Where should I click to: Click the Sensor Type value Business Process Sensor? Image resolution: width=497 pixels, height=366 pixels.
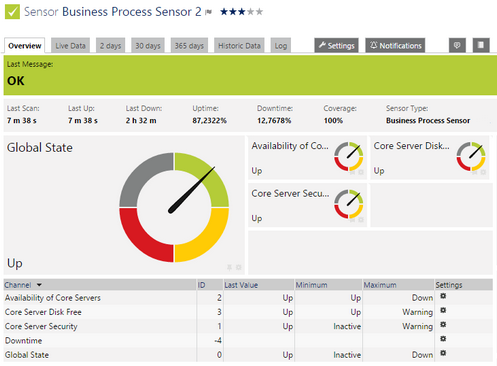pyautogui.click(x=428, y=121)
